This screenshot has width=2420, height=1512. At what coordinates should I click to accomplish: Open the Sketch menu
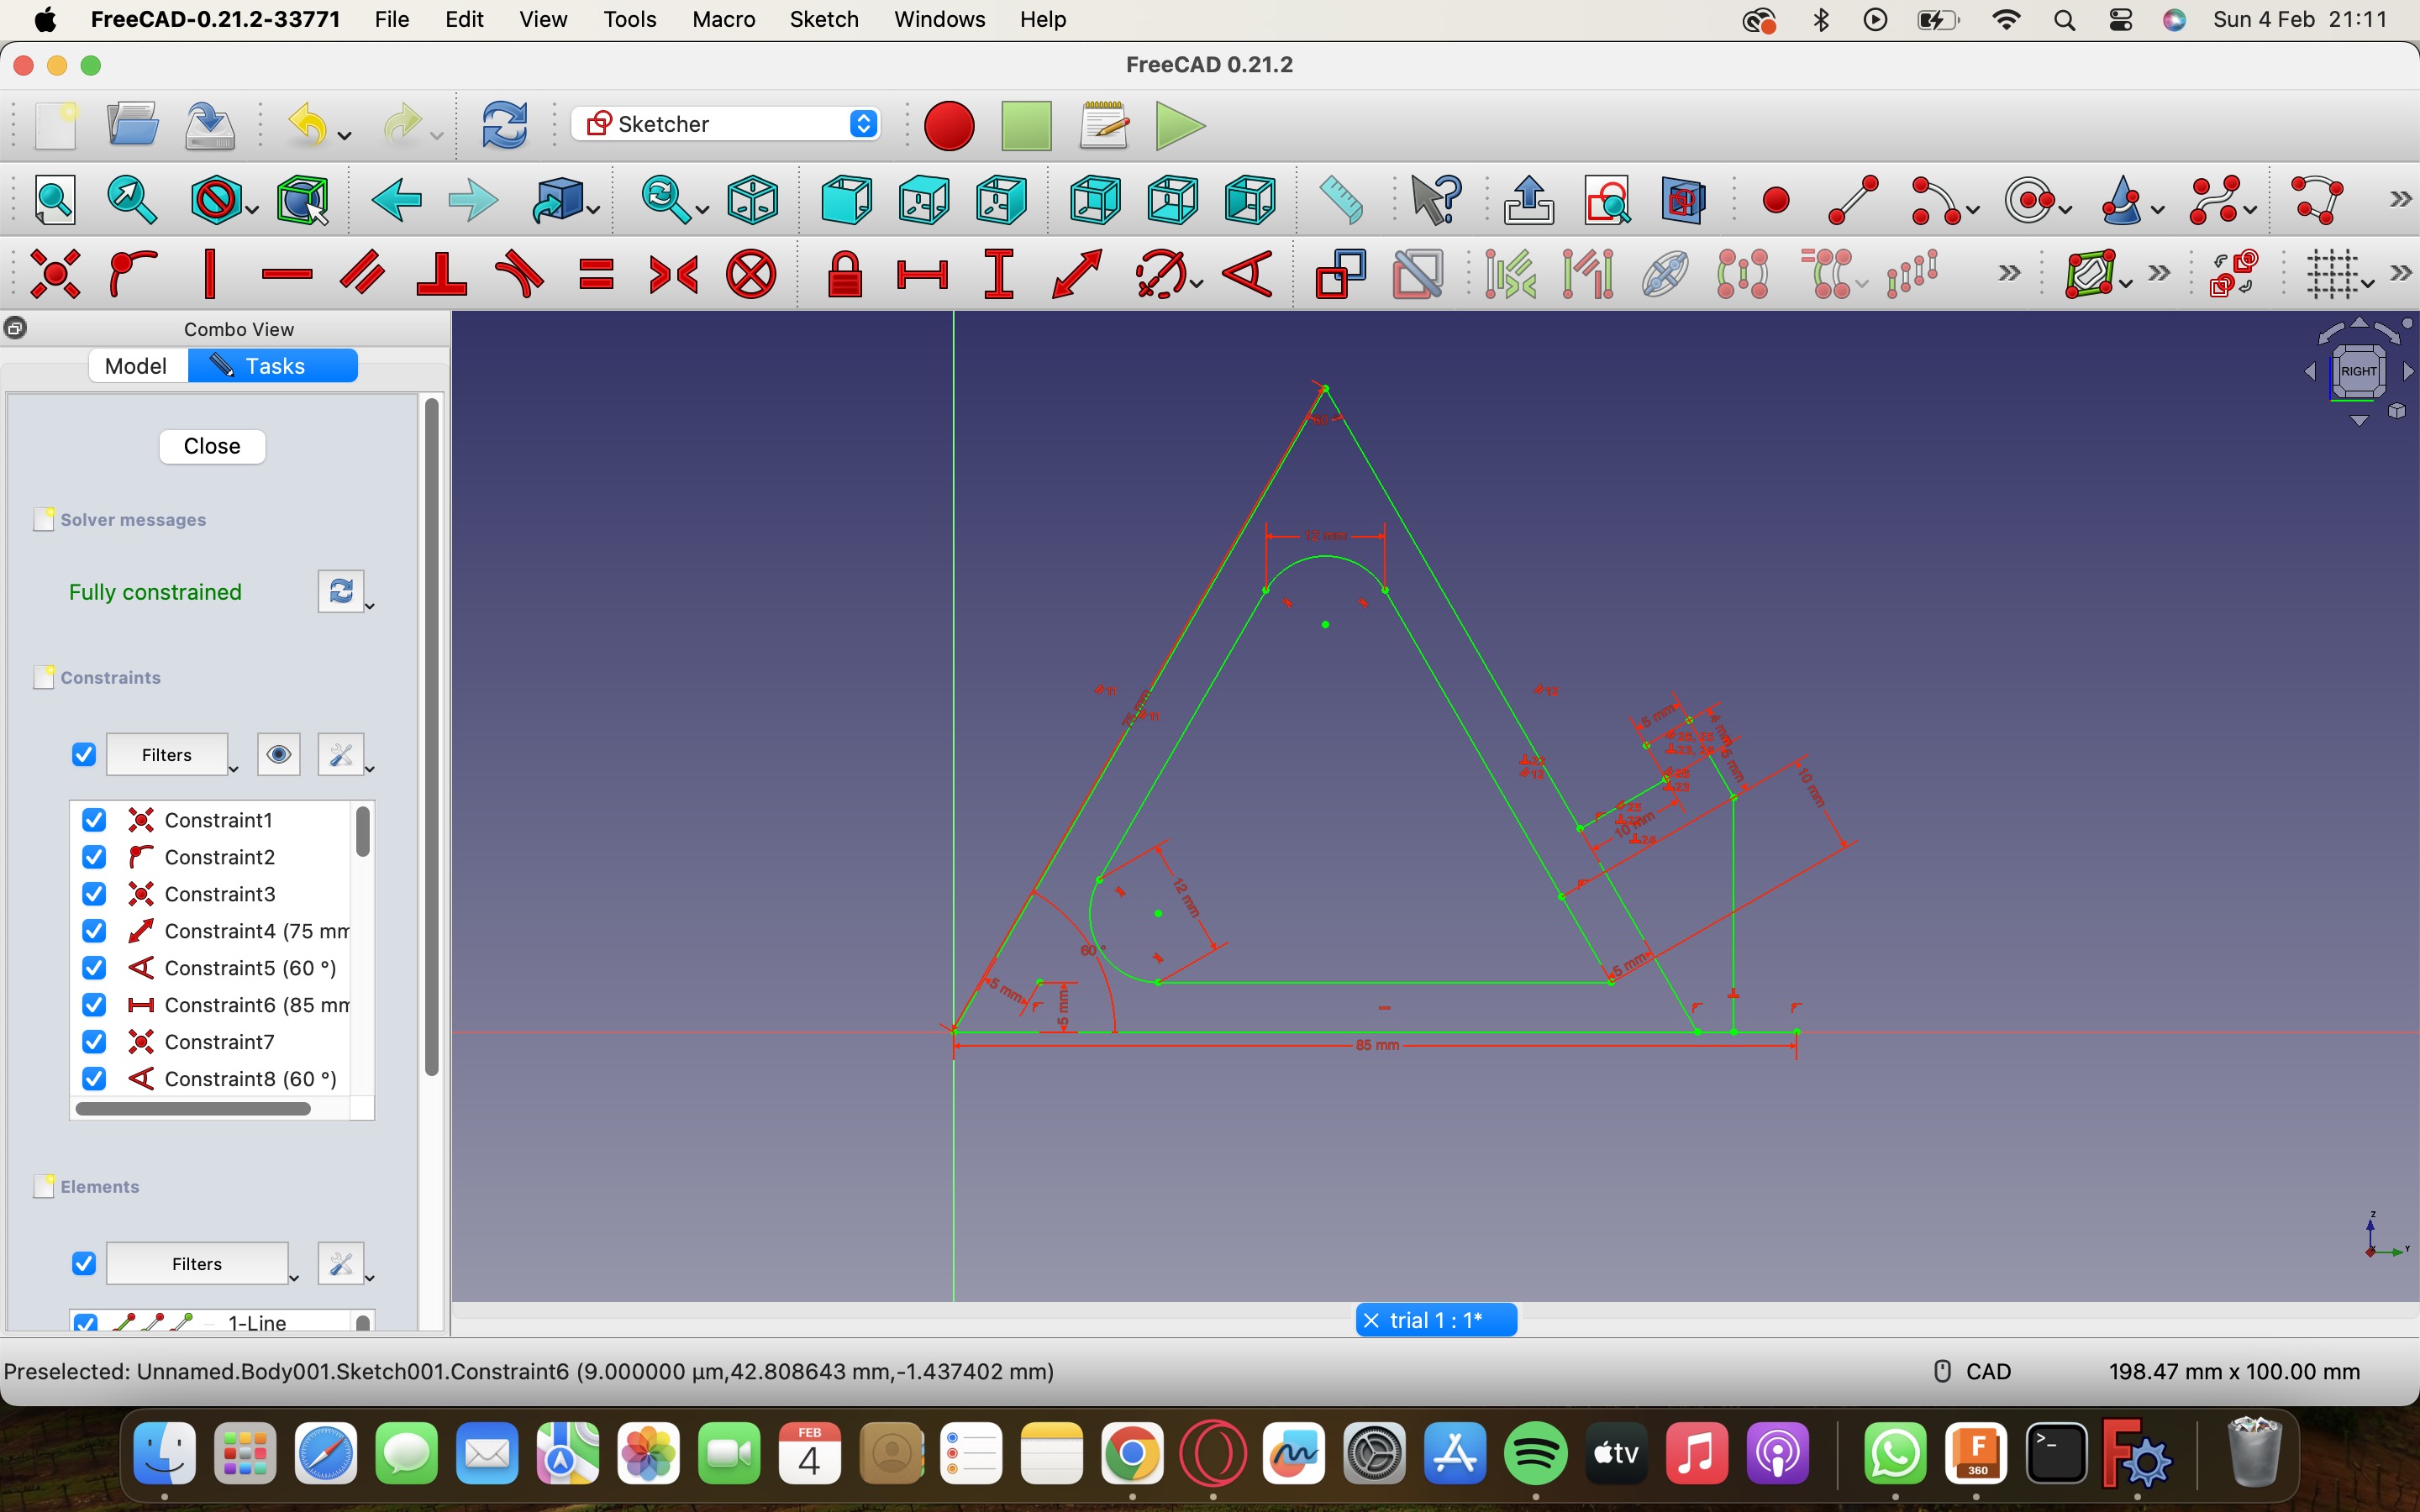(x=823, y=19)
